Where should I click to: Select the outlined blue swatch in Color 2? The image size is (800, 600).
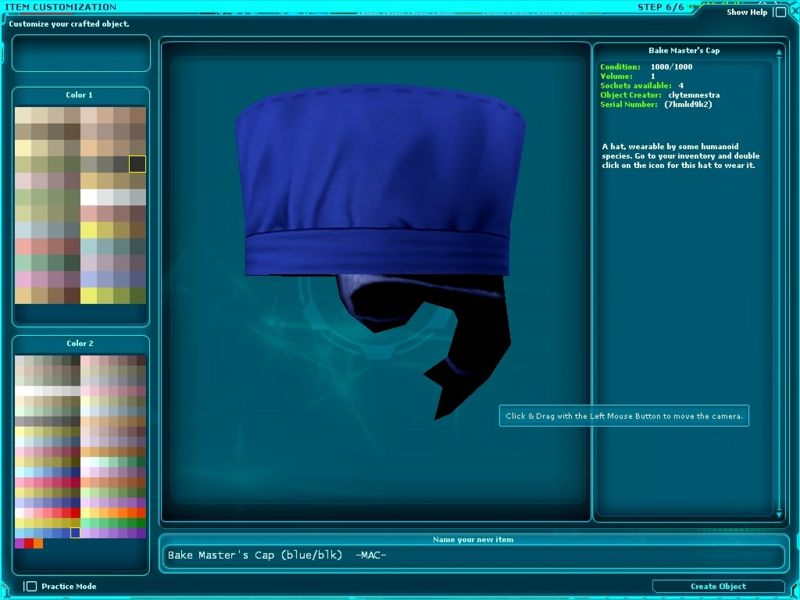(x=75, y=532)
